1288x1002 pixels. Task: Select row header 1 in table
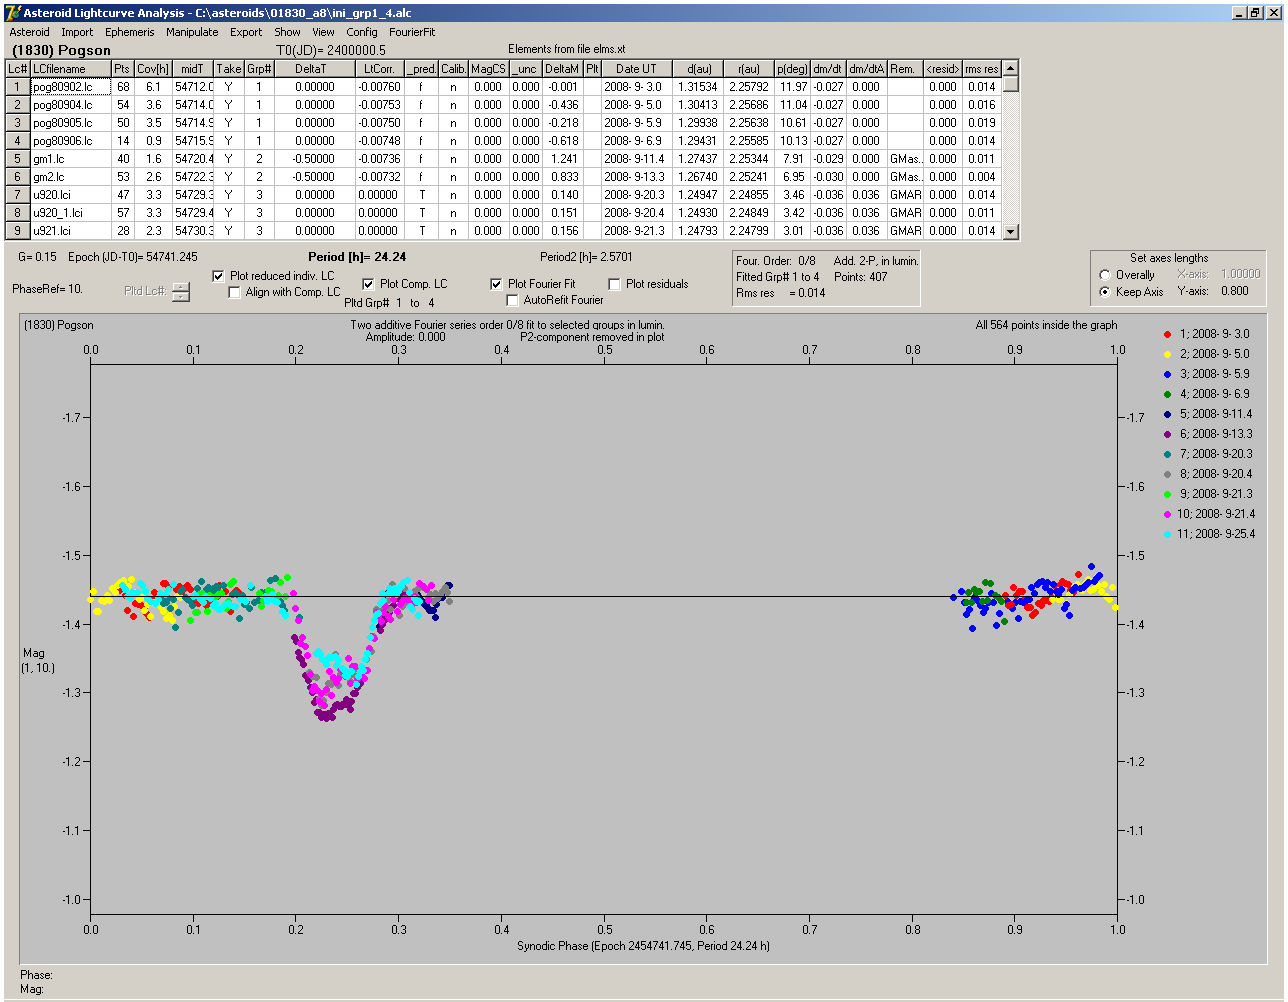[18, 87]
